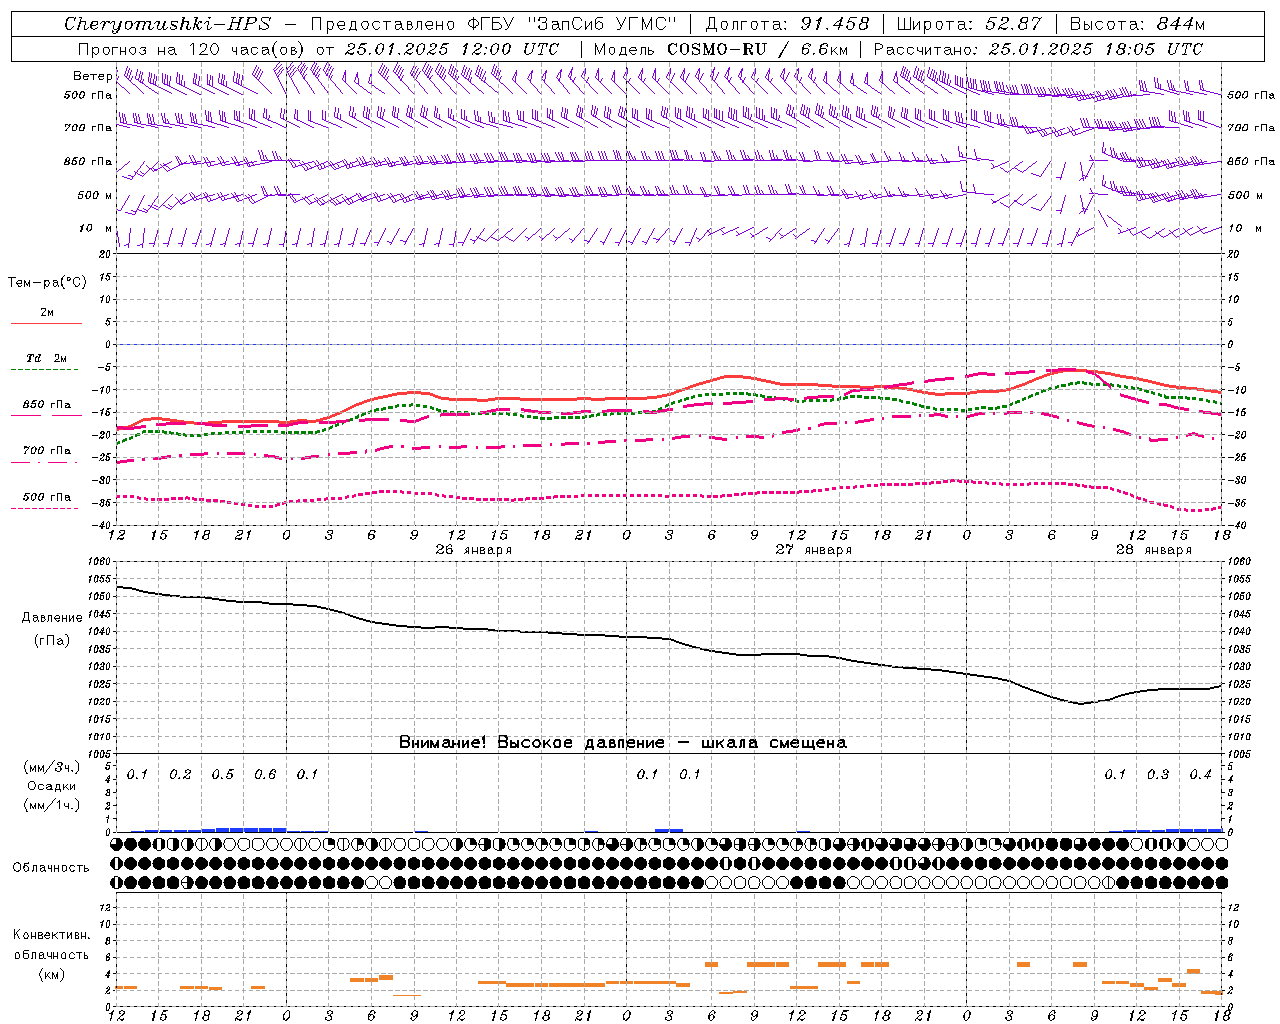Image resolution: width=1280 pixels, height=1024 pixels.
Task: Click the 0.5 precipitation amount
Action: [x=223, y=775]
